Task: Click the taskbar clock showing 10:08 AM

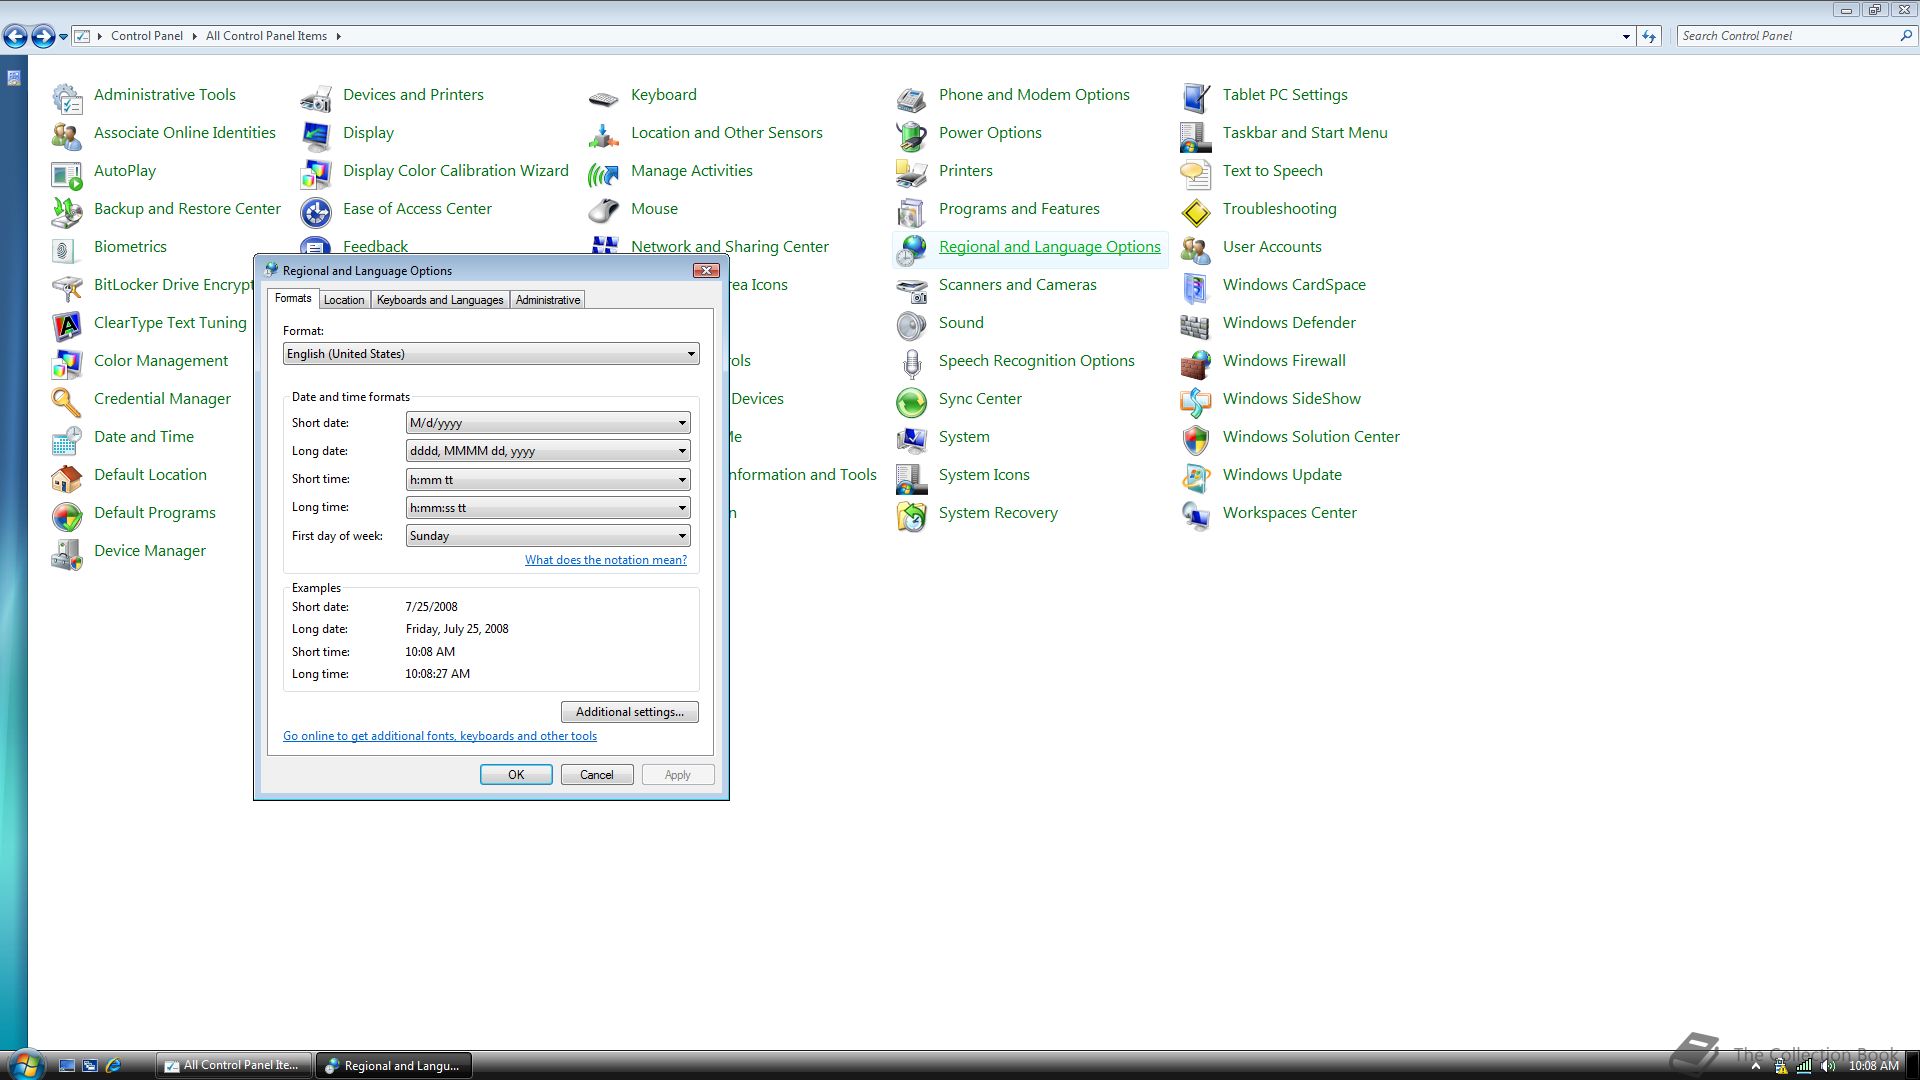Action: (x=1874, y=1066)
